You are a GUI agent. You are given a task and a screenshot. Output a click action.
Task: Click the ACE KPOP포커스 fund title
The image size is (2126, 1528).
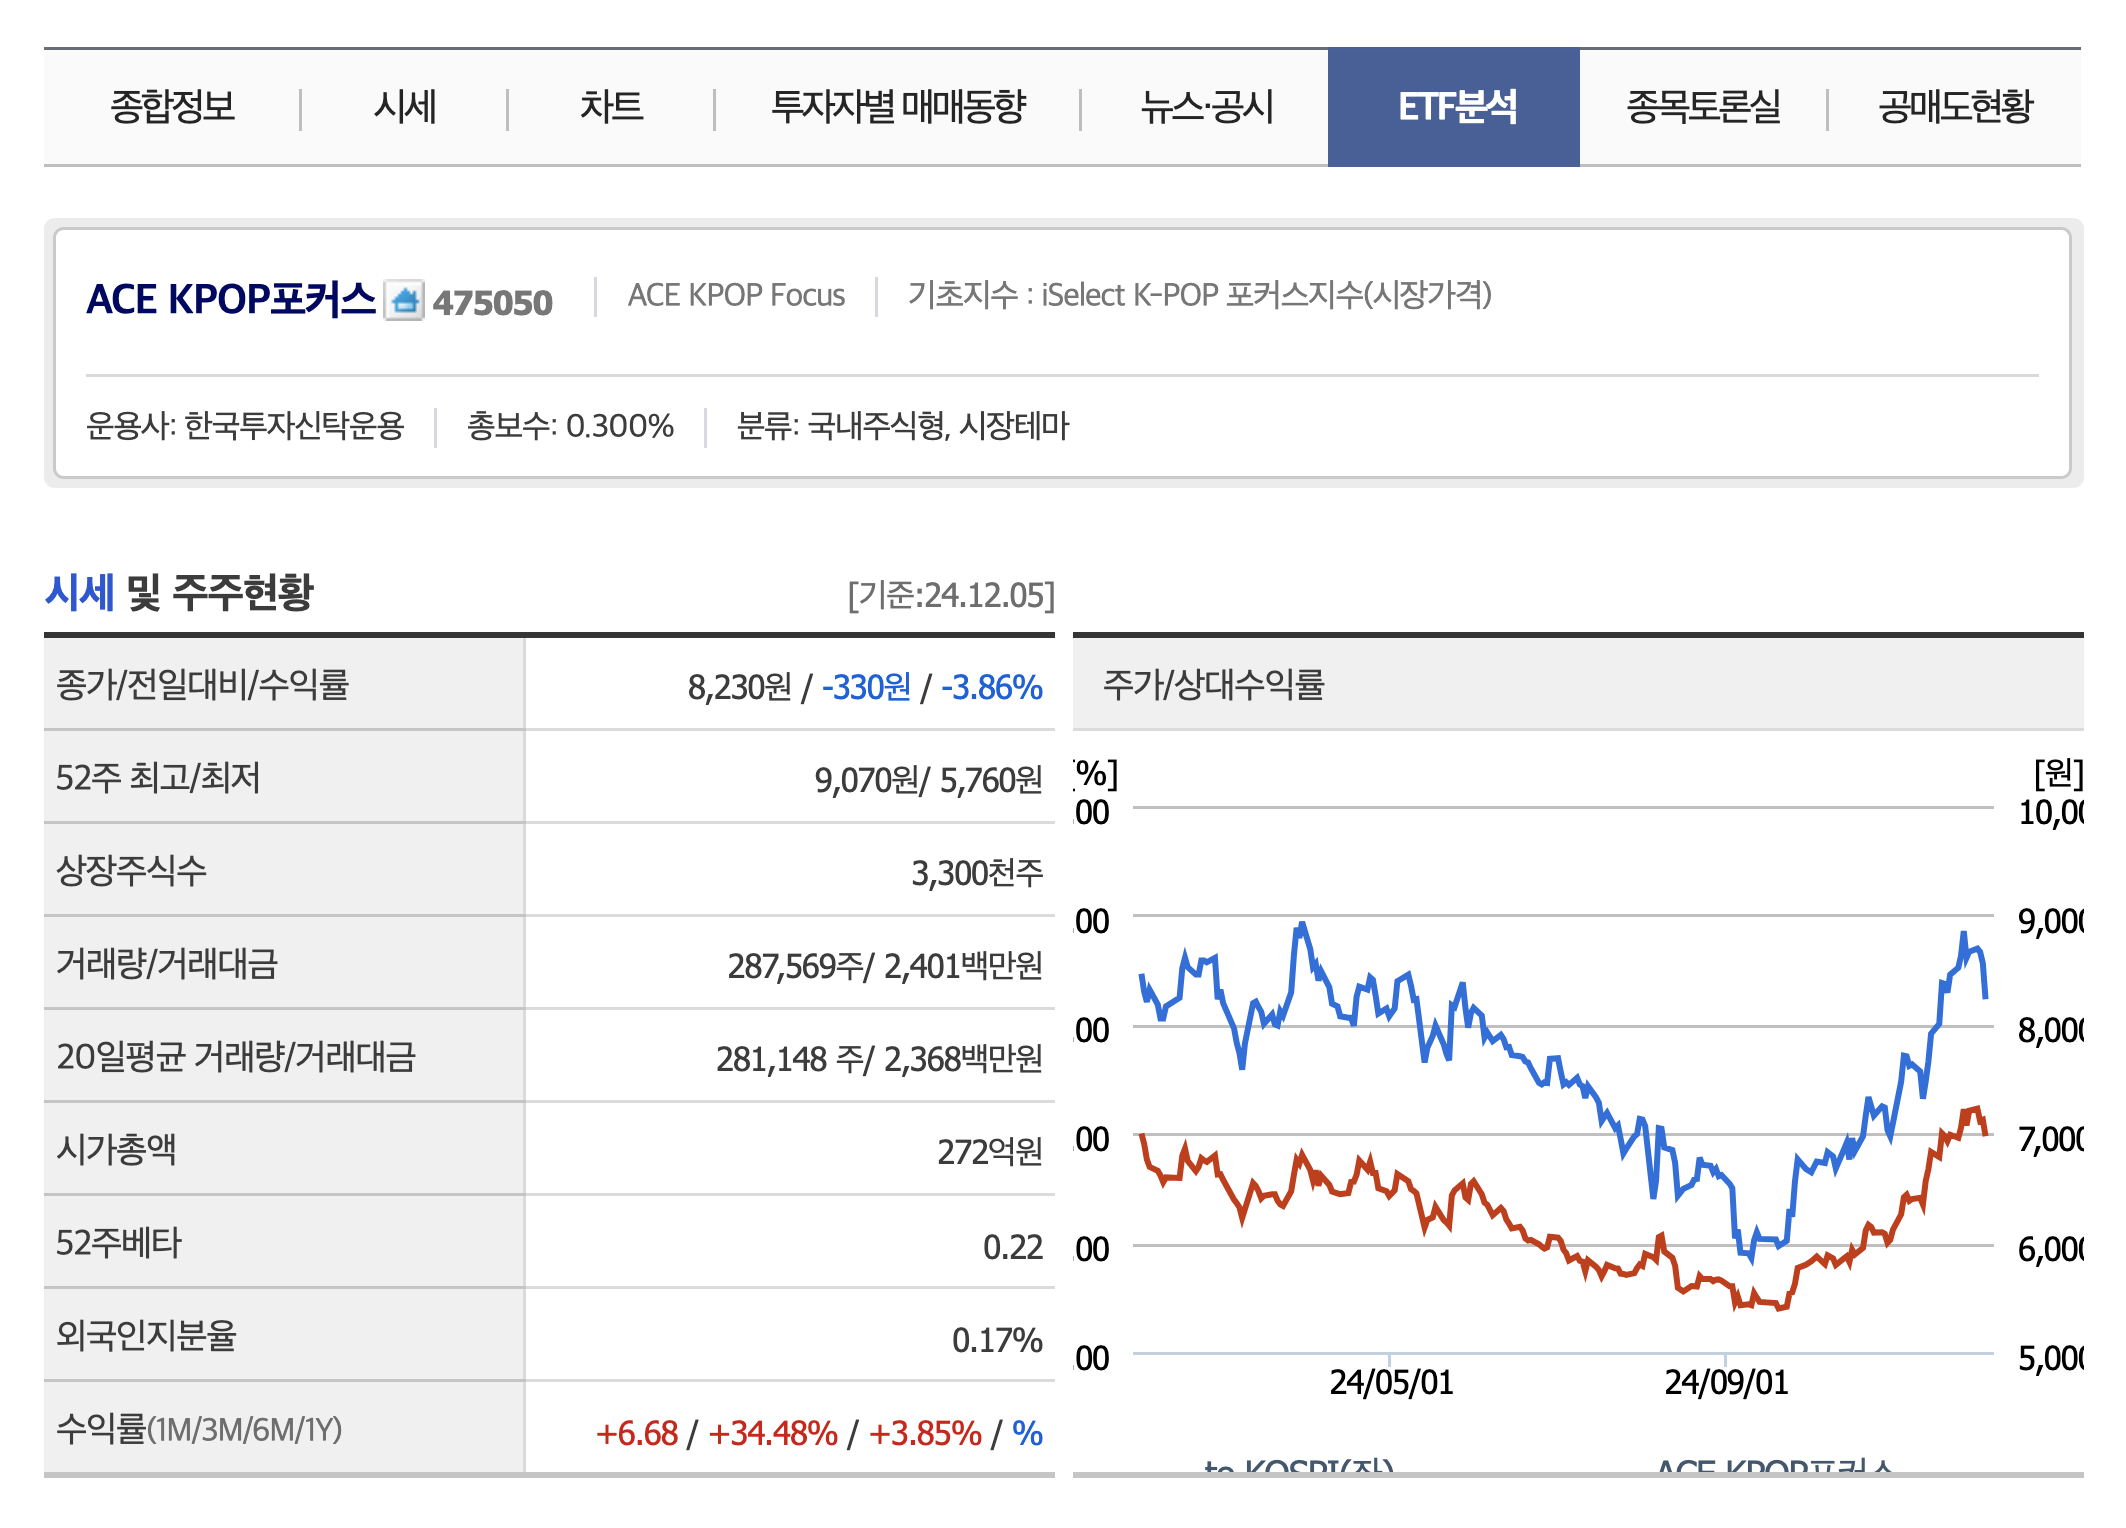[231, 299]
